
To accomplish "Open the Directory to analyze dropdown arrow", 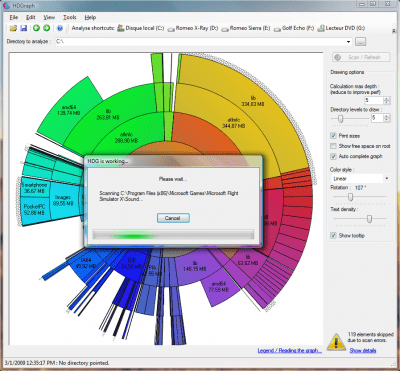I will click(348, 42).
